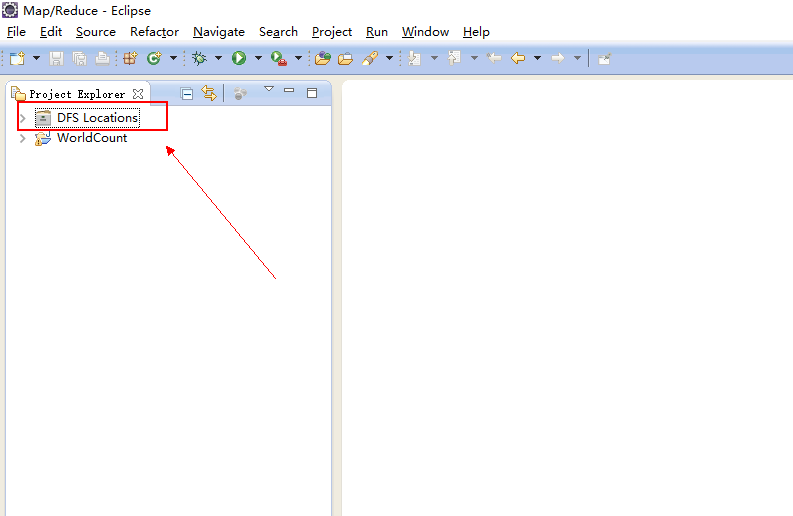Open the External Tools dropdown arrow

point(298,58)
